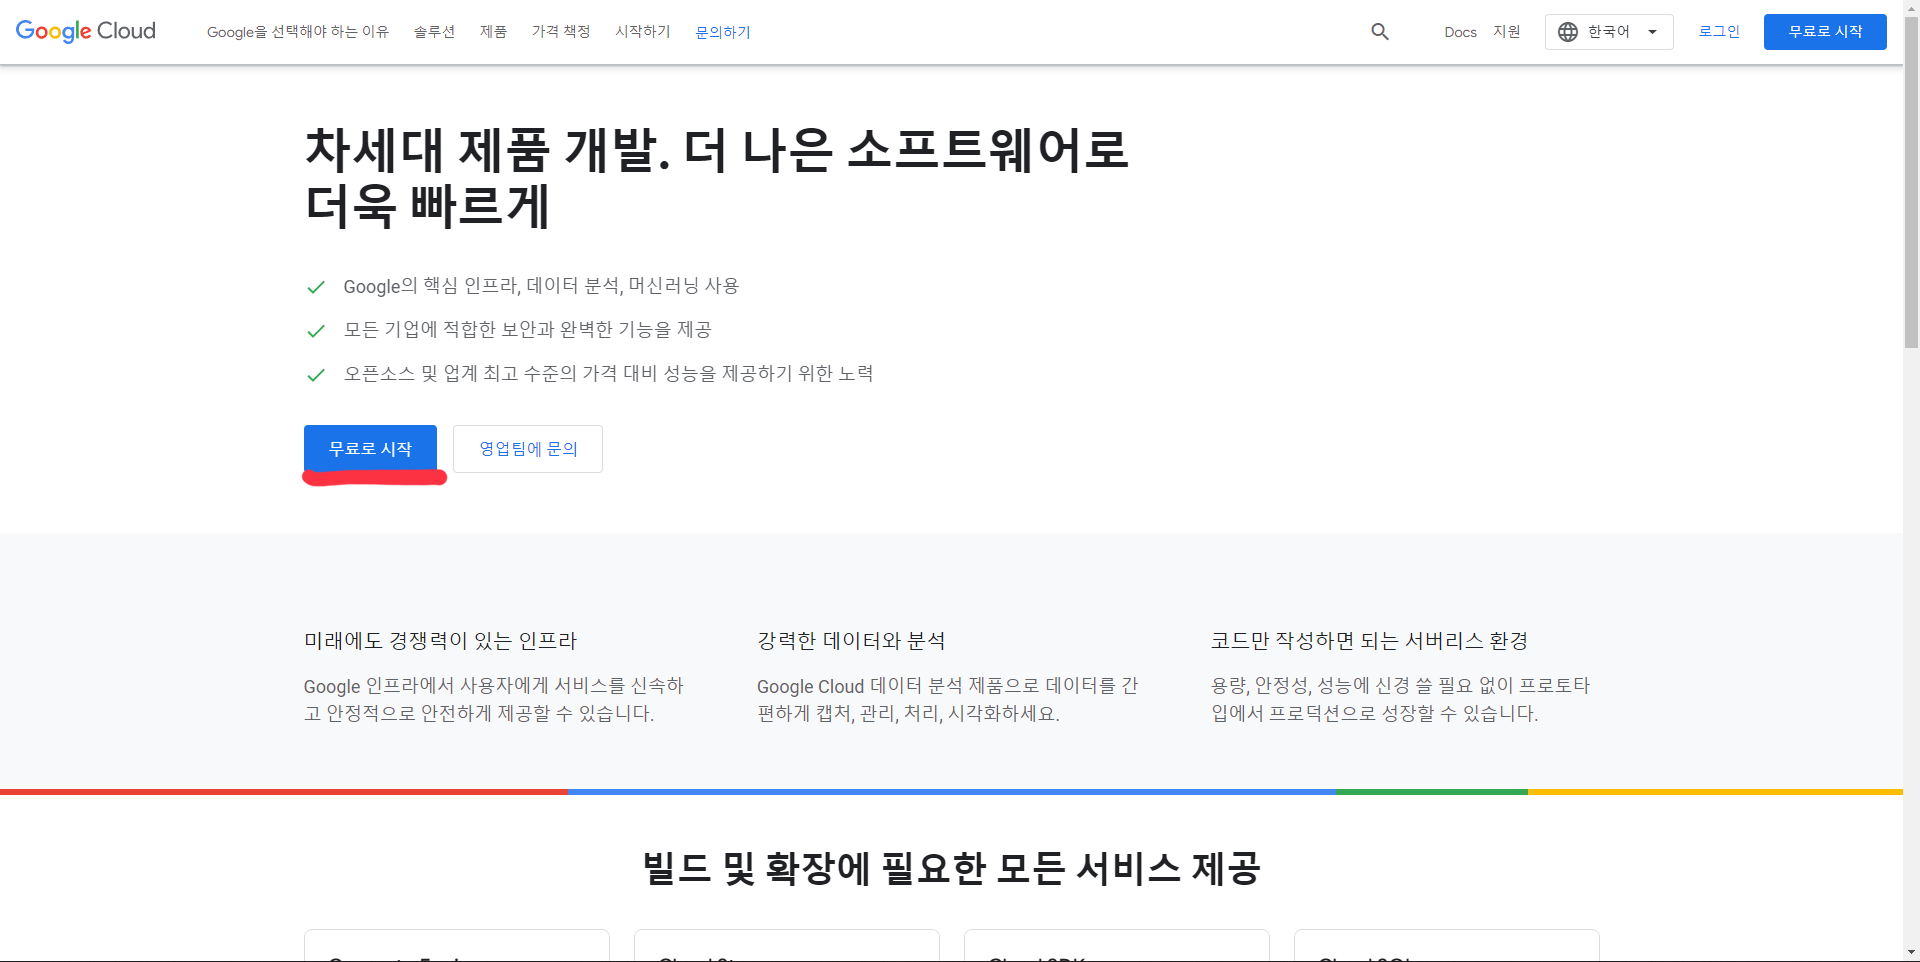Click the hero 무료로 시작 button
1920x962 pixels.
tap(370, 449)
